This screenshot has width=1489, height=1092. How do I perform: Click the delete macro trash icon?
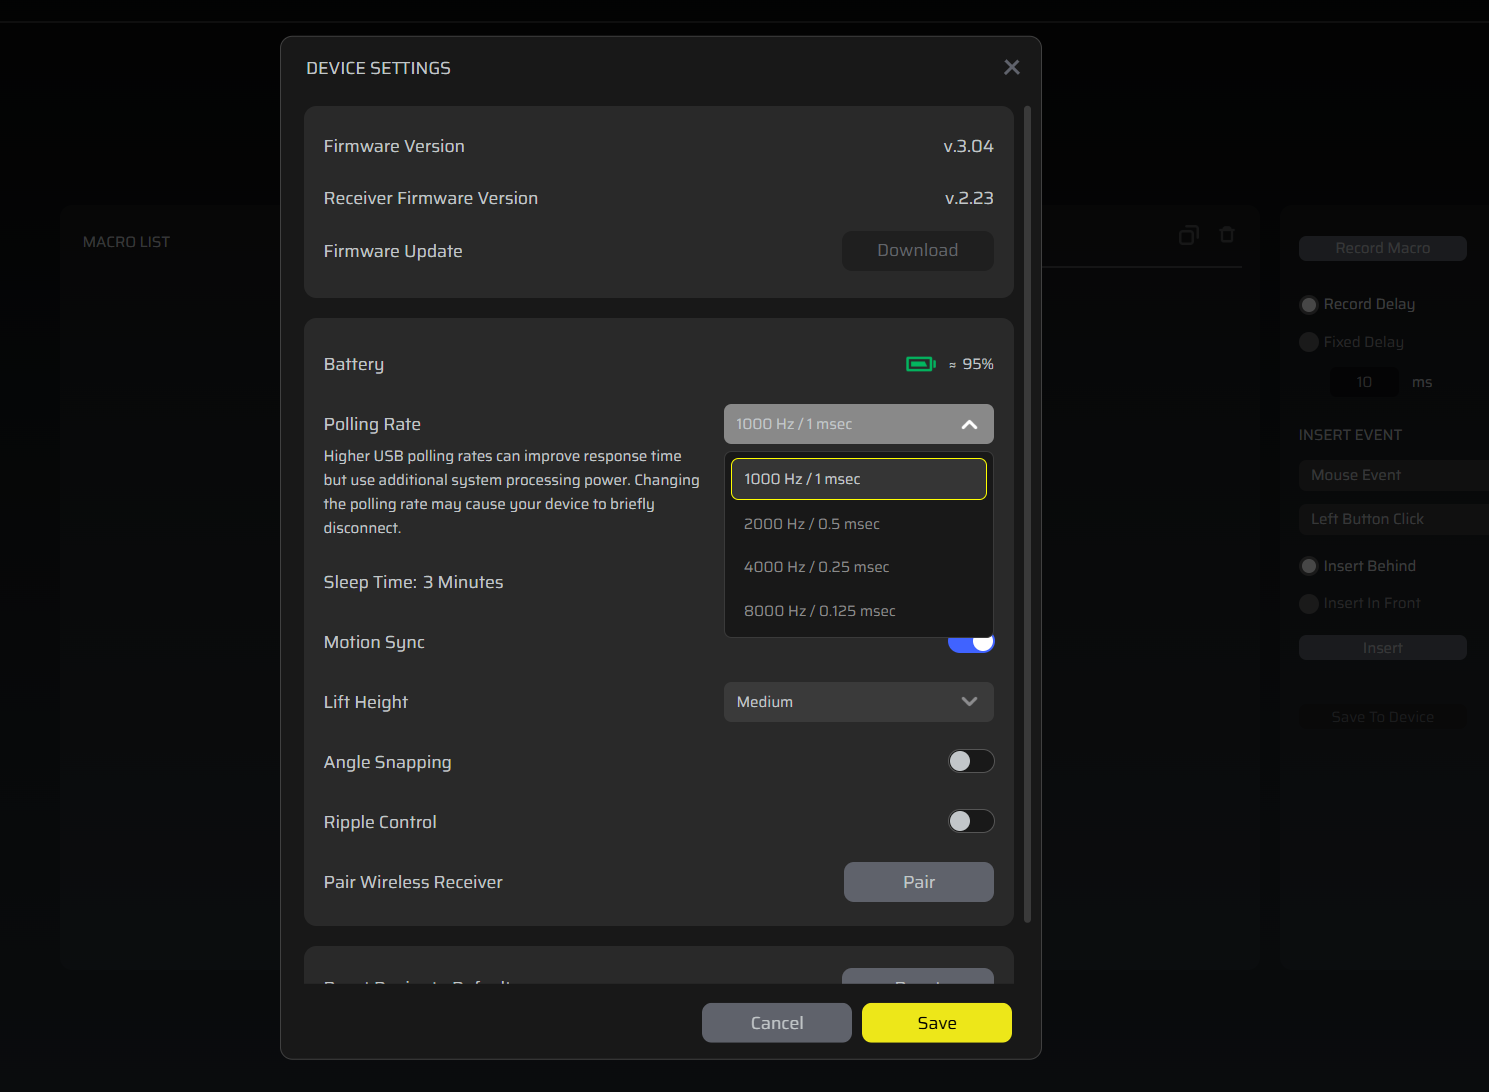pos(1227,235)
